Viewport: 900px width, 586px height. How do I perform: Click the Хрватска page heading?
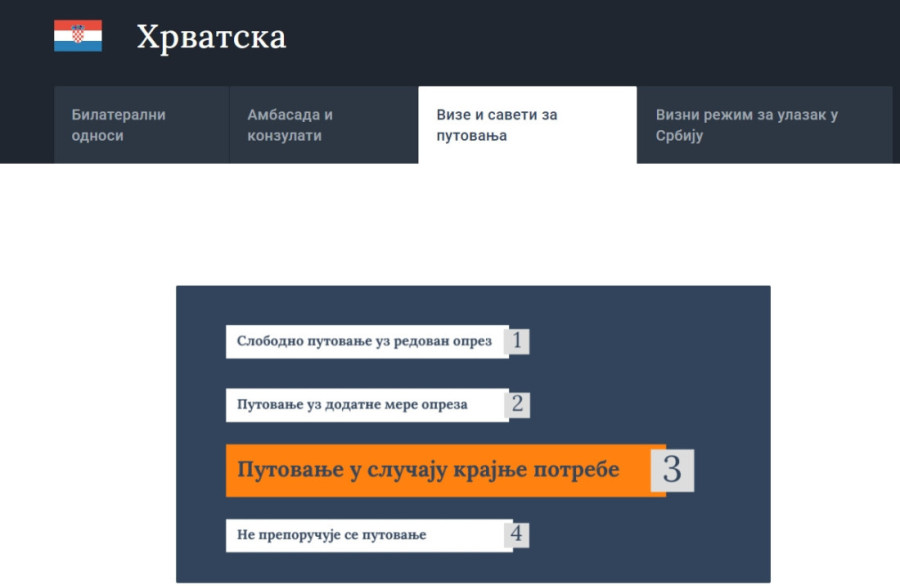point(211,37)
